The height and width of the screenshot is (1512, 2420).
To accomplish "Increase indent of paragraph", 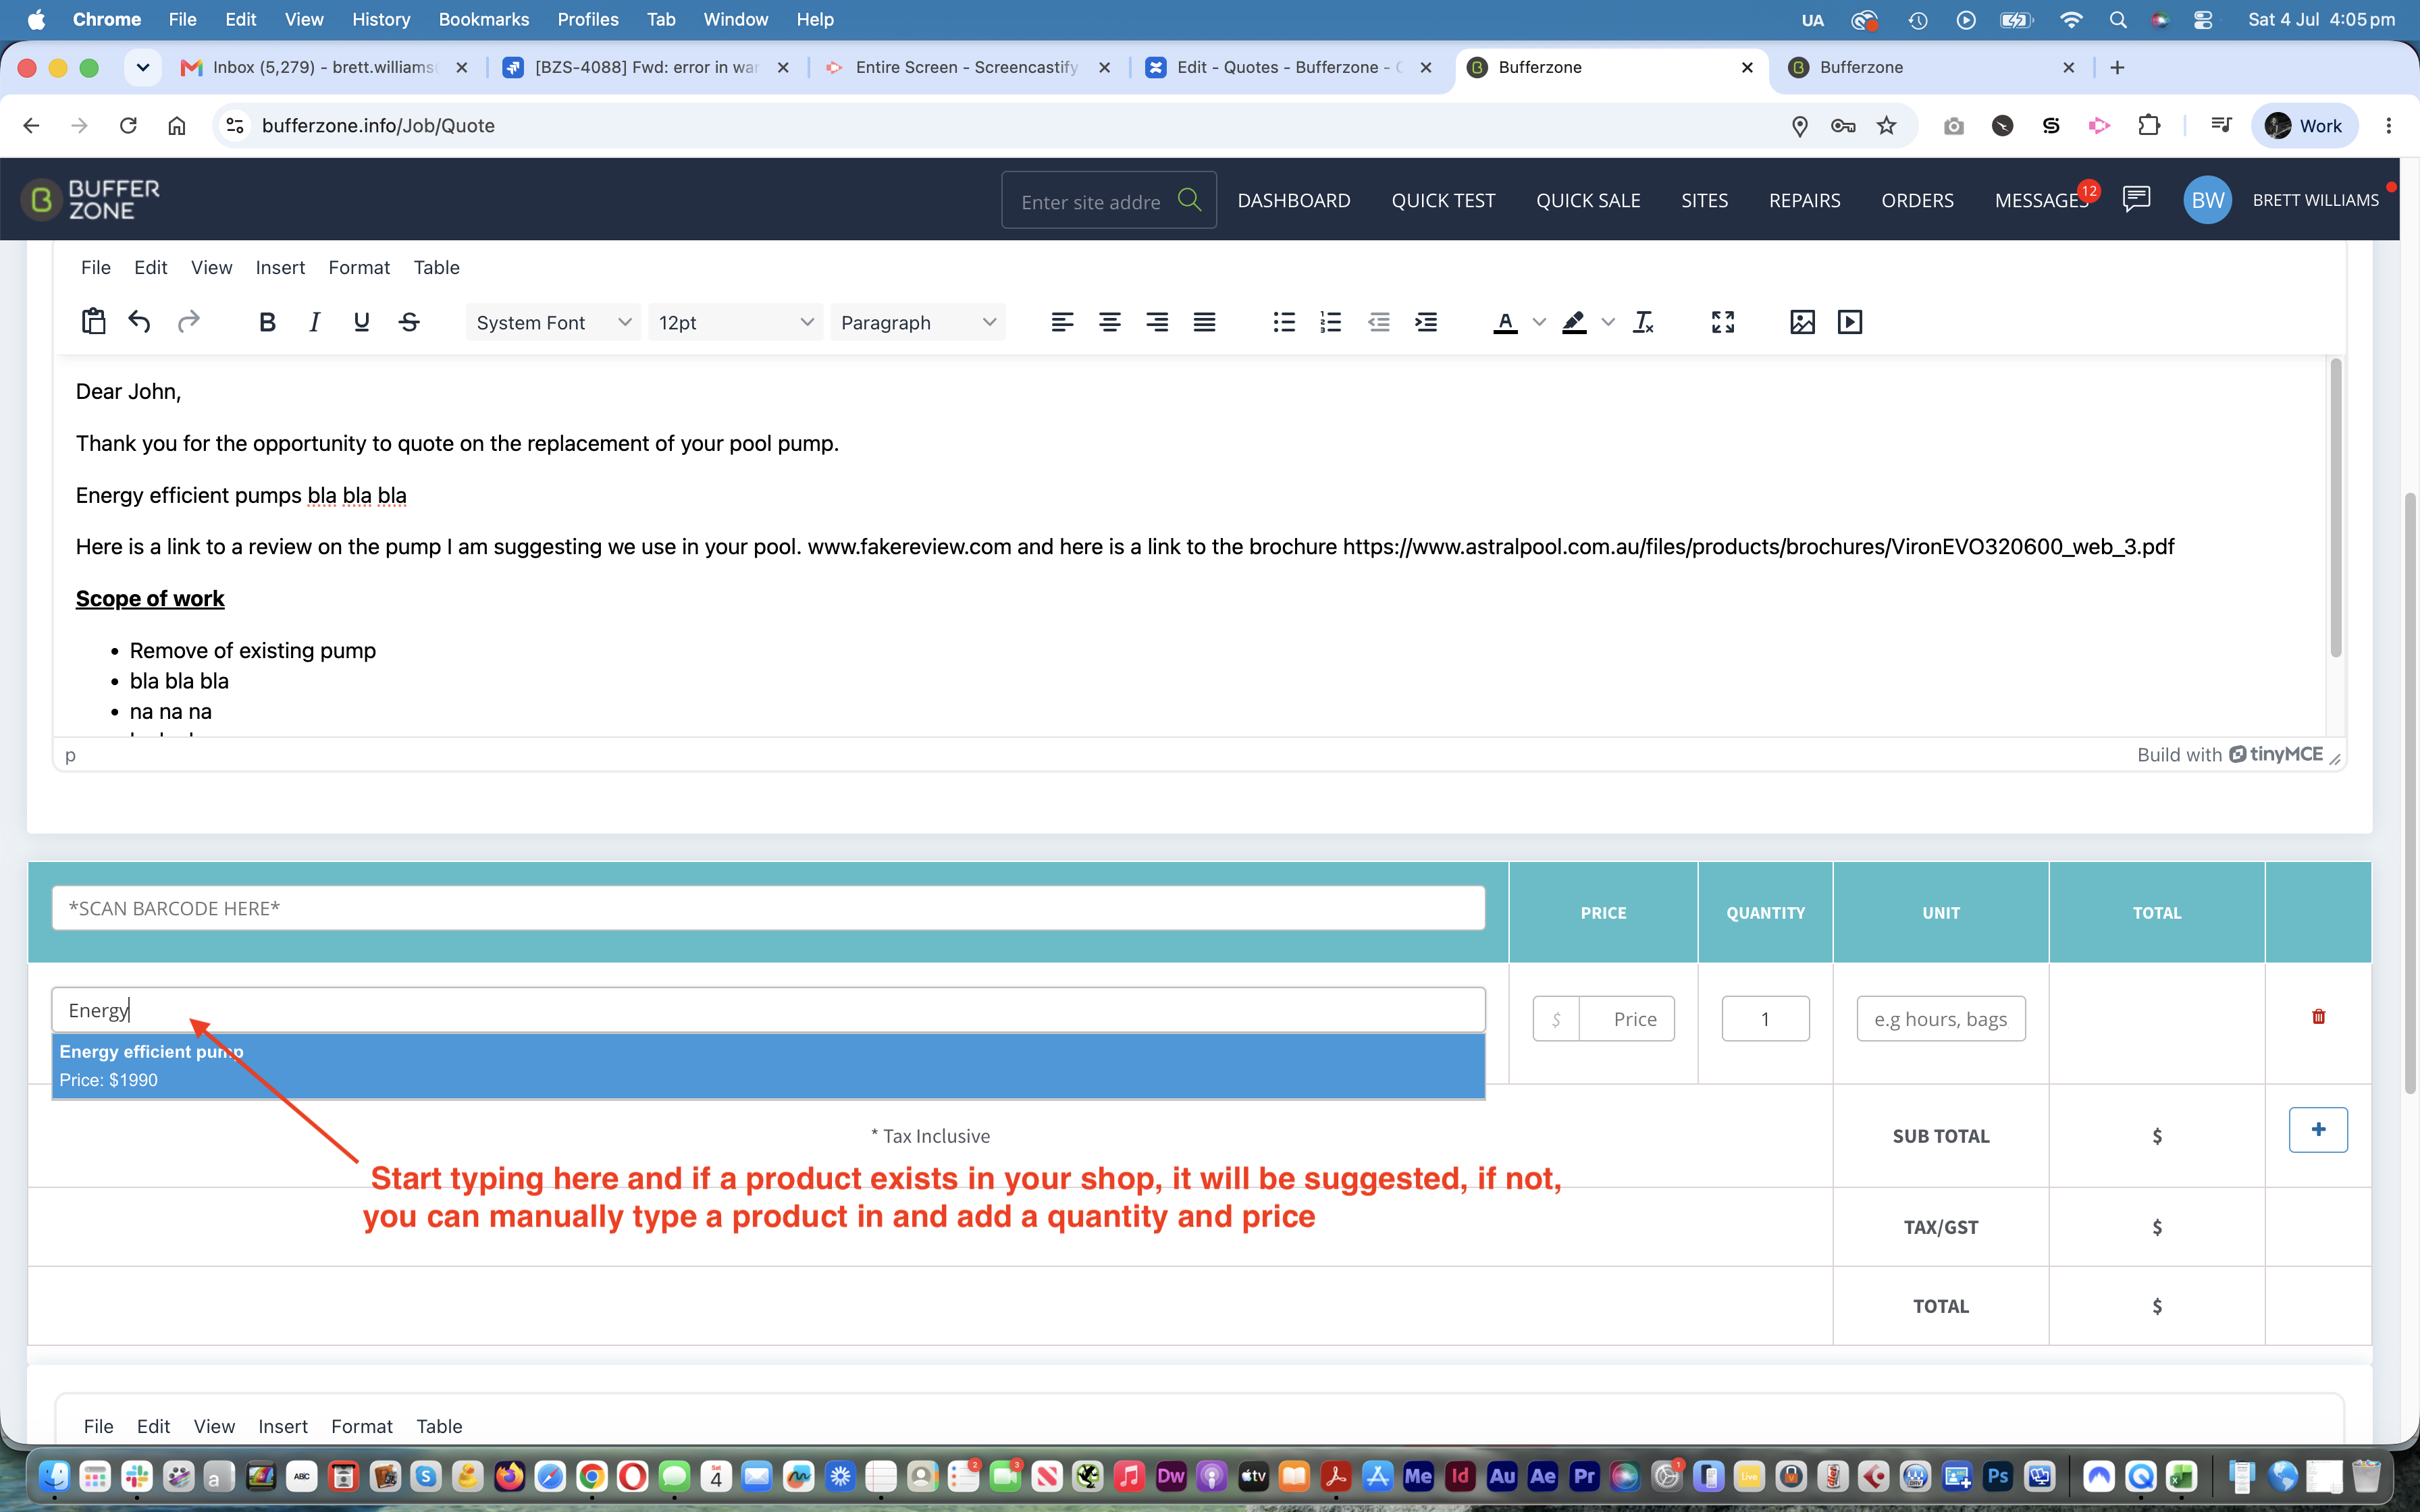I will click(1426, 322).
